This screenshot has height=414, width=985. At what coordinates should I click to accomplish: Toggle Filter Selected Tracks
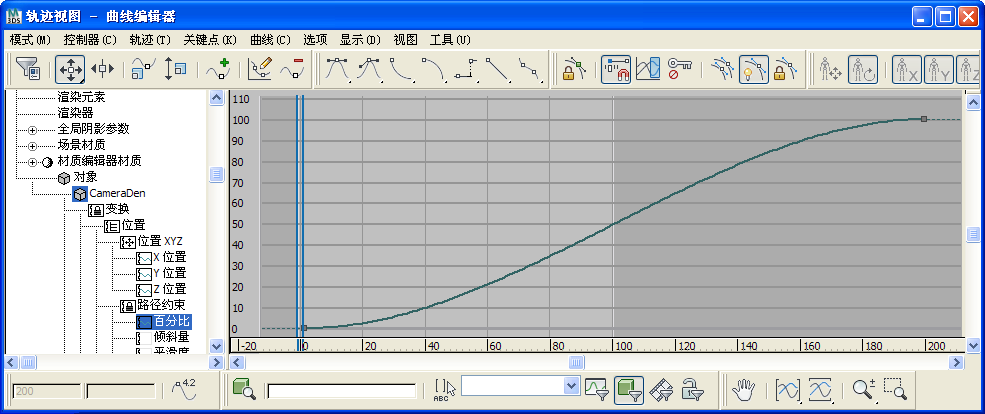pos(597,389)
